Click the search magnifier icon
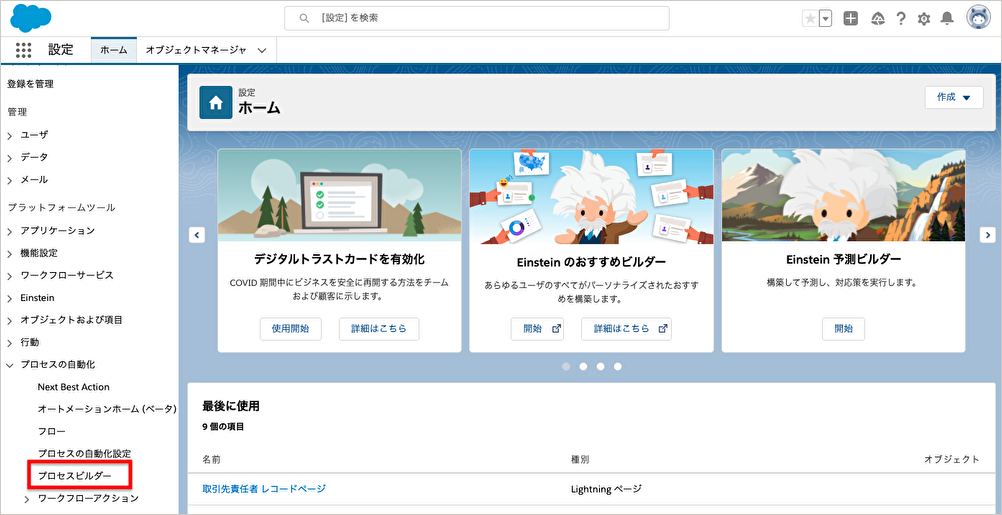 [304, 19]
